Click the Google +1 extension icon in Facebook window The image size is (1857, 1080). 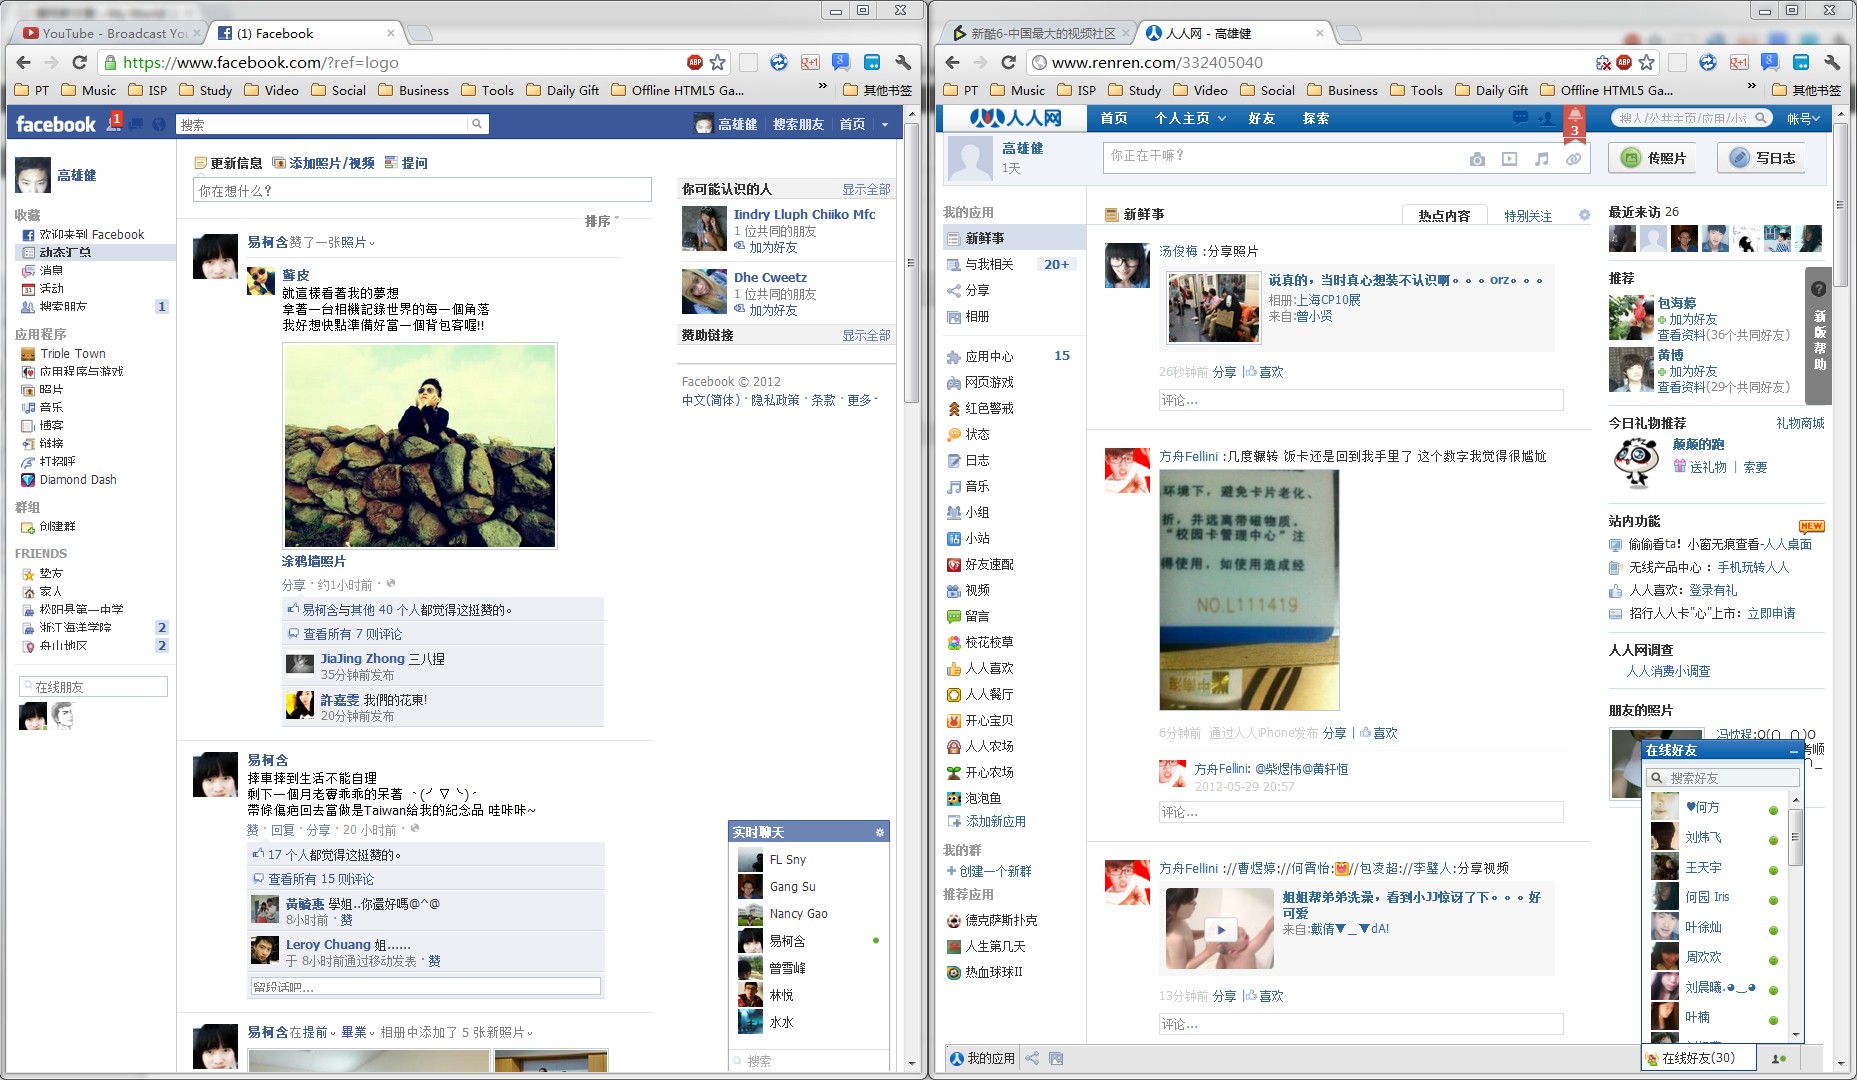point(809,62)
